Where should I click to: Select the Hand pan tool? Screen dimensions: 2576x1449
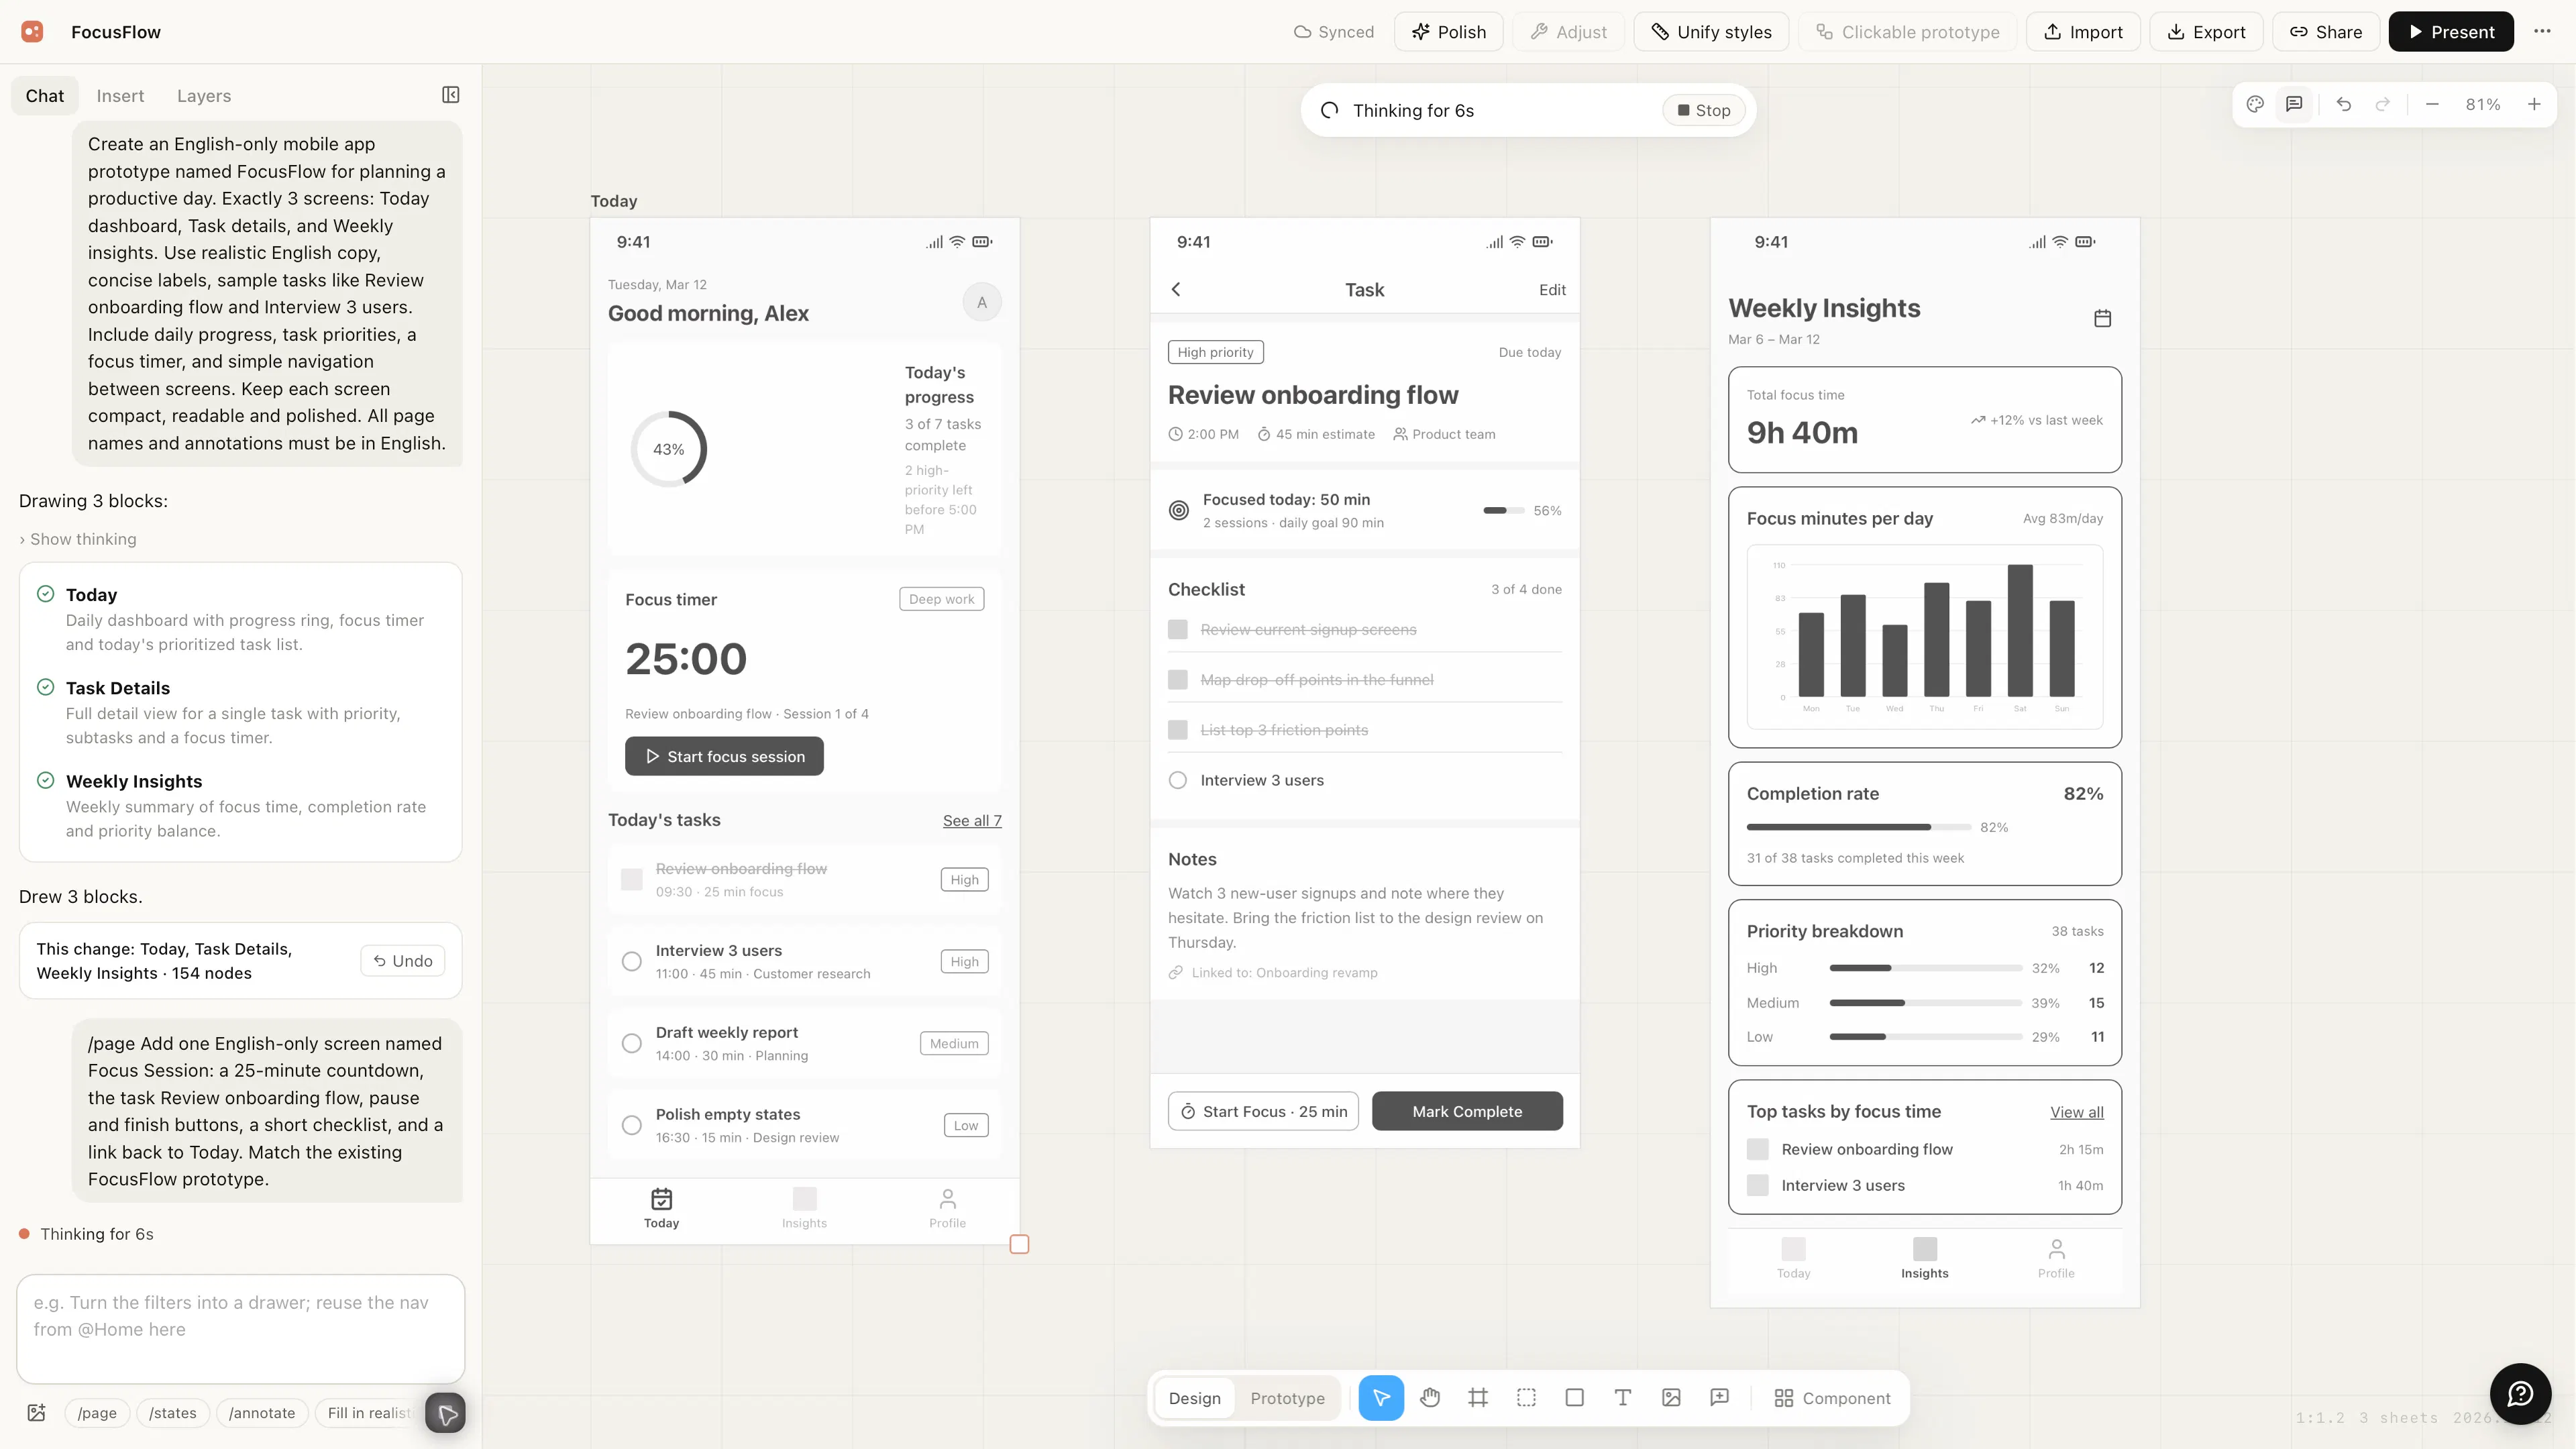tap(1430, 1398)
